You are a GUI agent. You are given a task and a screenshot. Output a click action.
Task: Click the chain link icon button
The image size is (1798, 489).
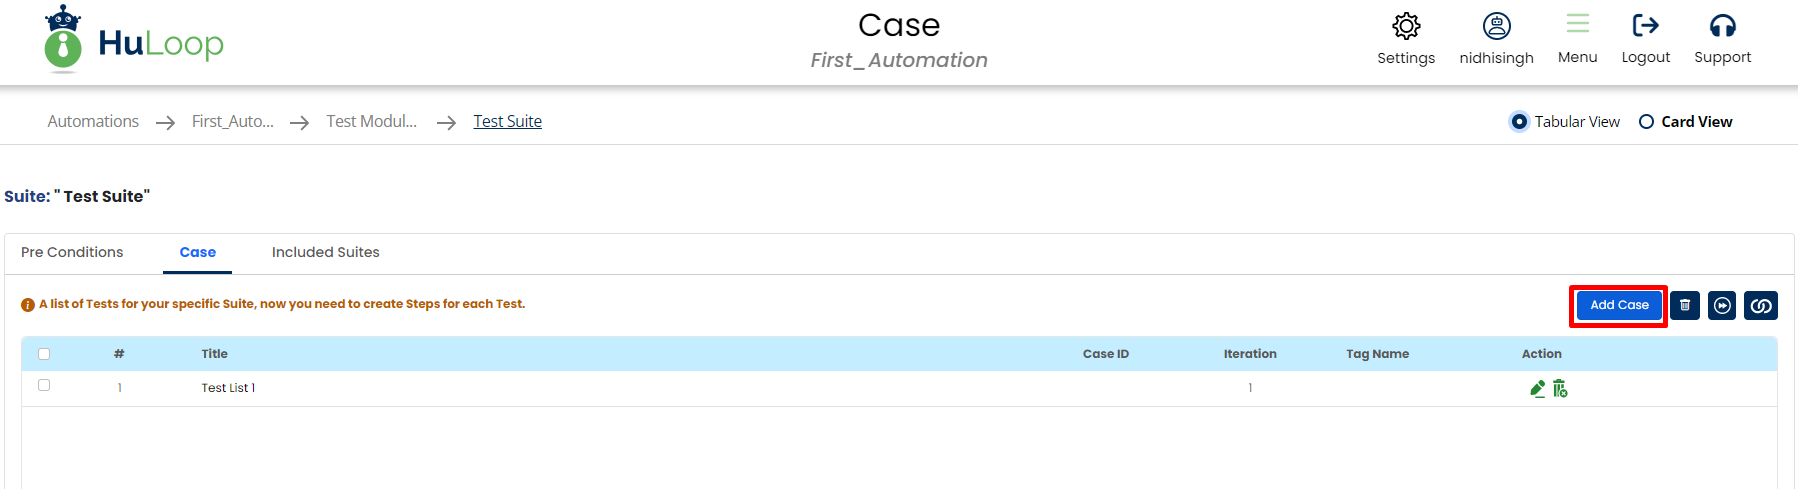click(1760, 305)
